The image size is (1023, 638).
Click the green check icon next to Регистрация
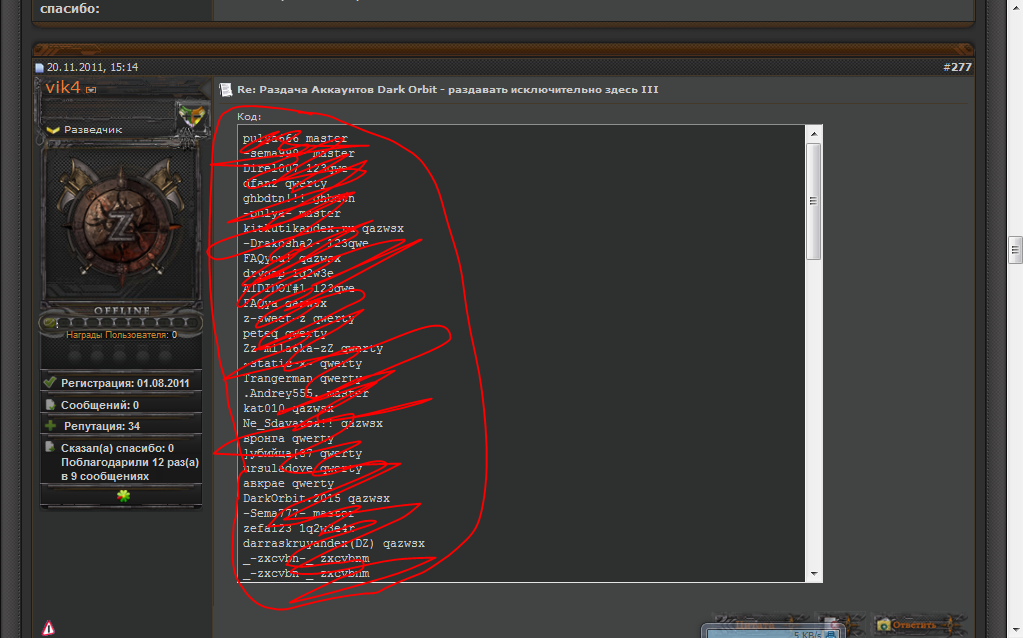(x=50, y=382)
